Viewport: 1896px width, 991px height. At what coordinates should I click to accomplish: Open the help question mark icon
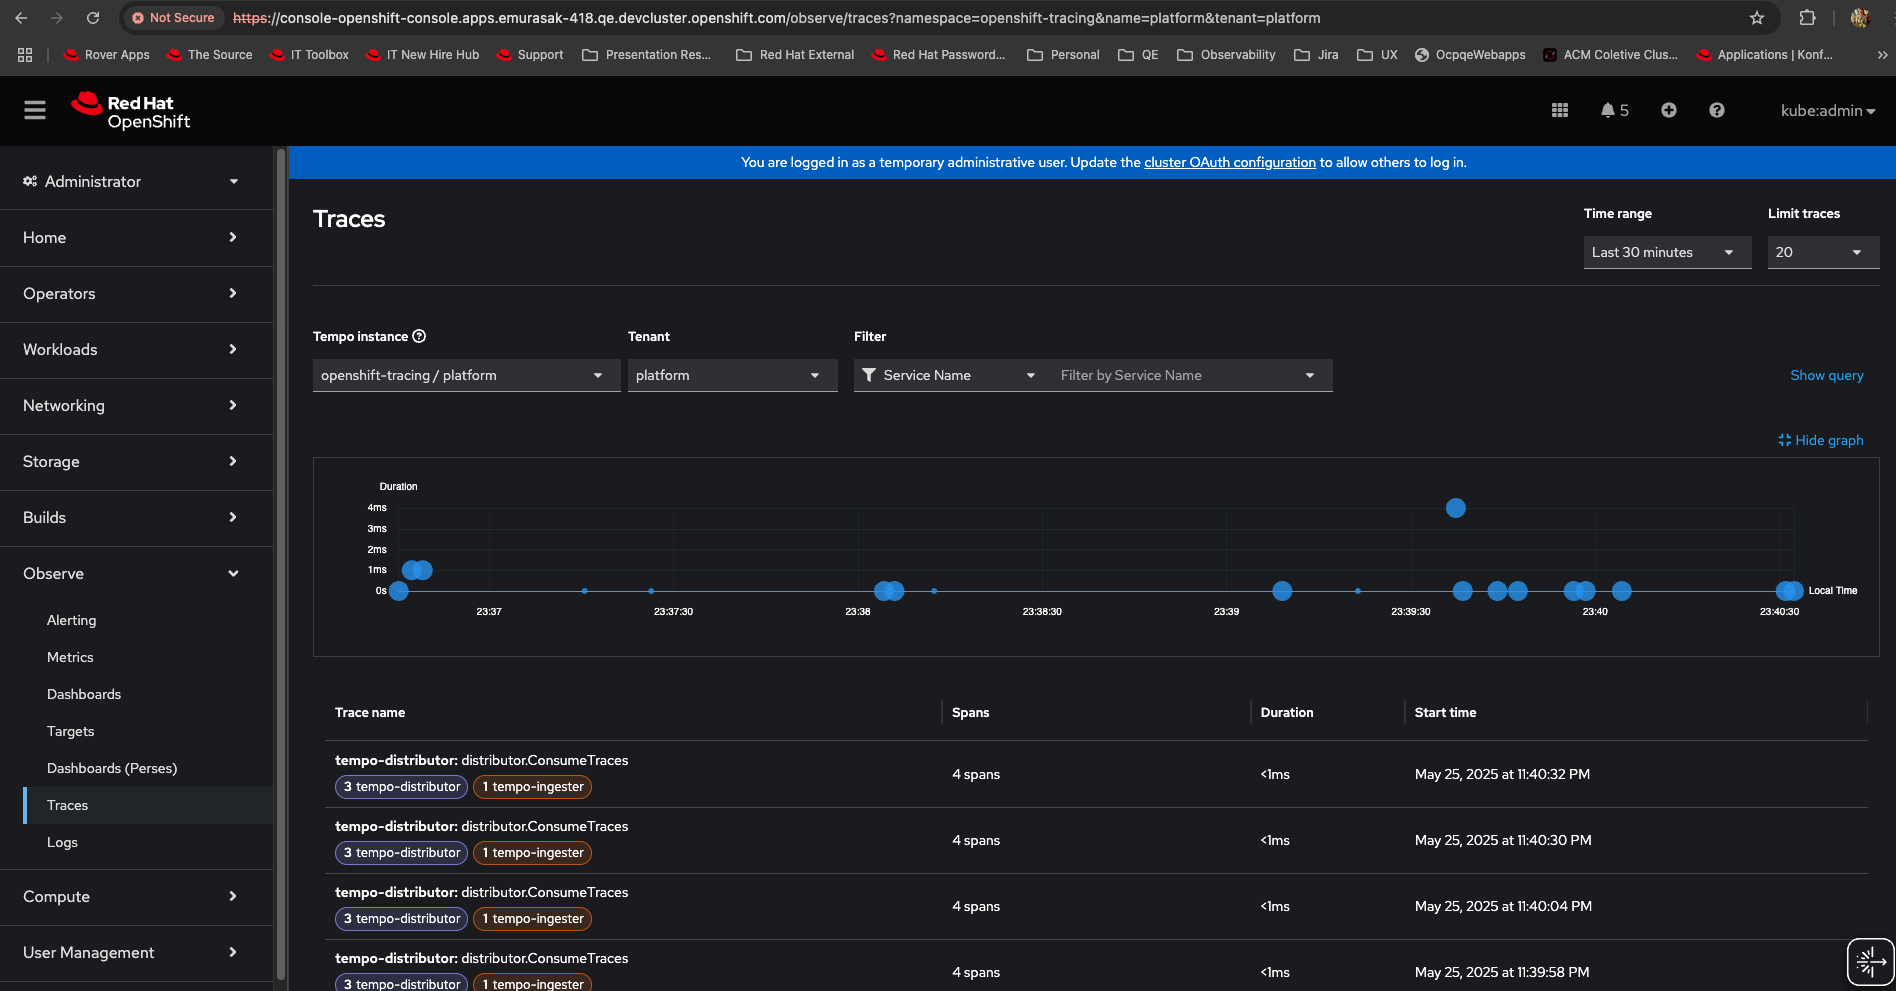click(x=1716, y=110)
